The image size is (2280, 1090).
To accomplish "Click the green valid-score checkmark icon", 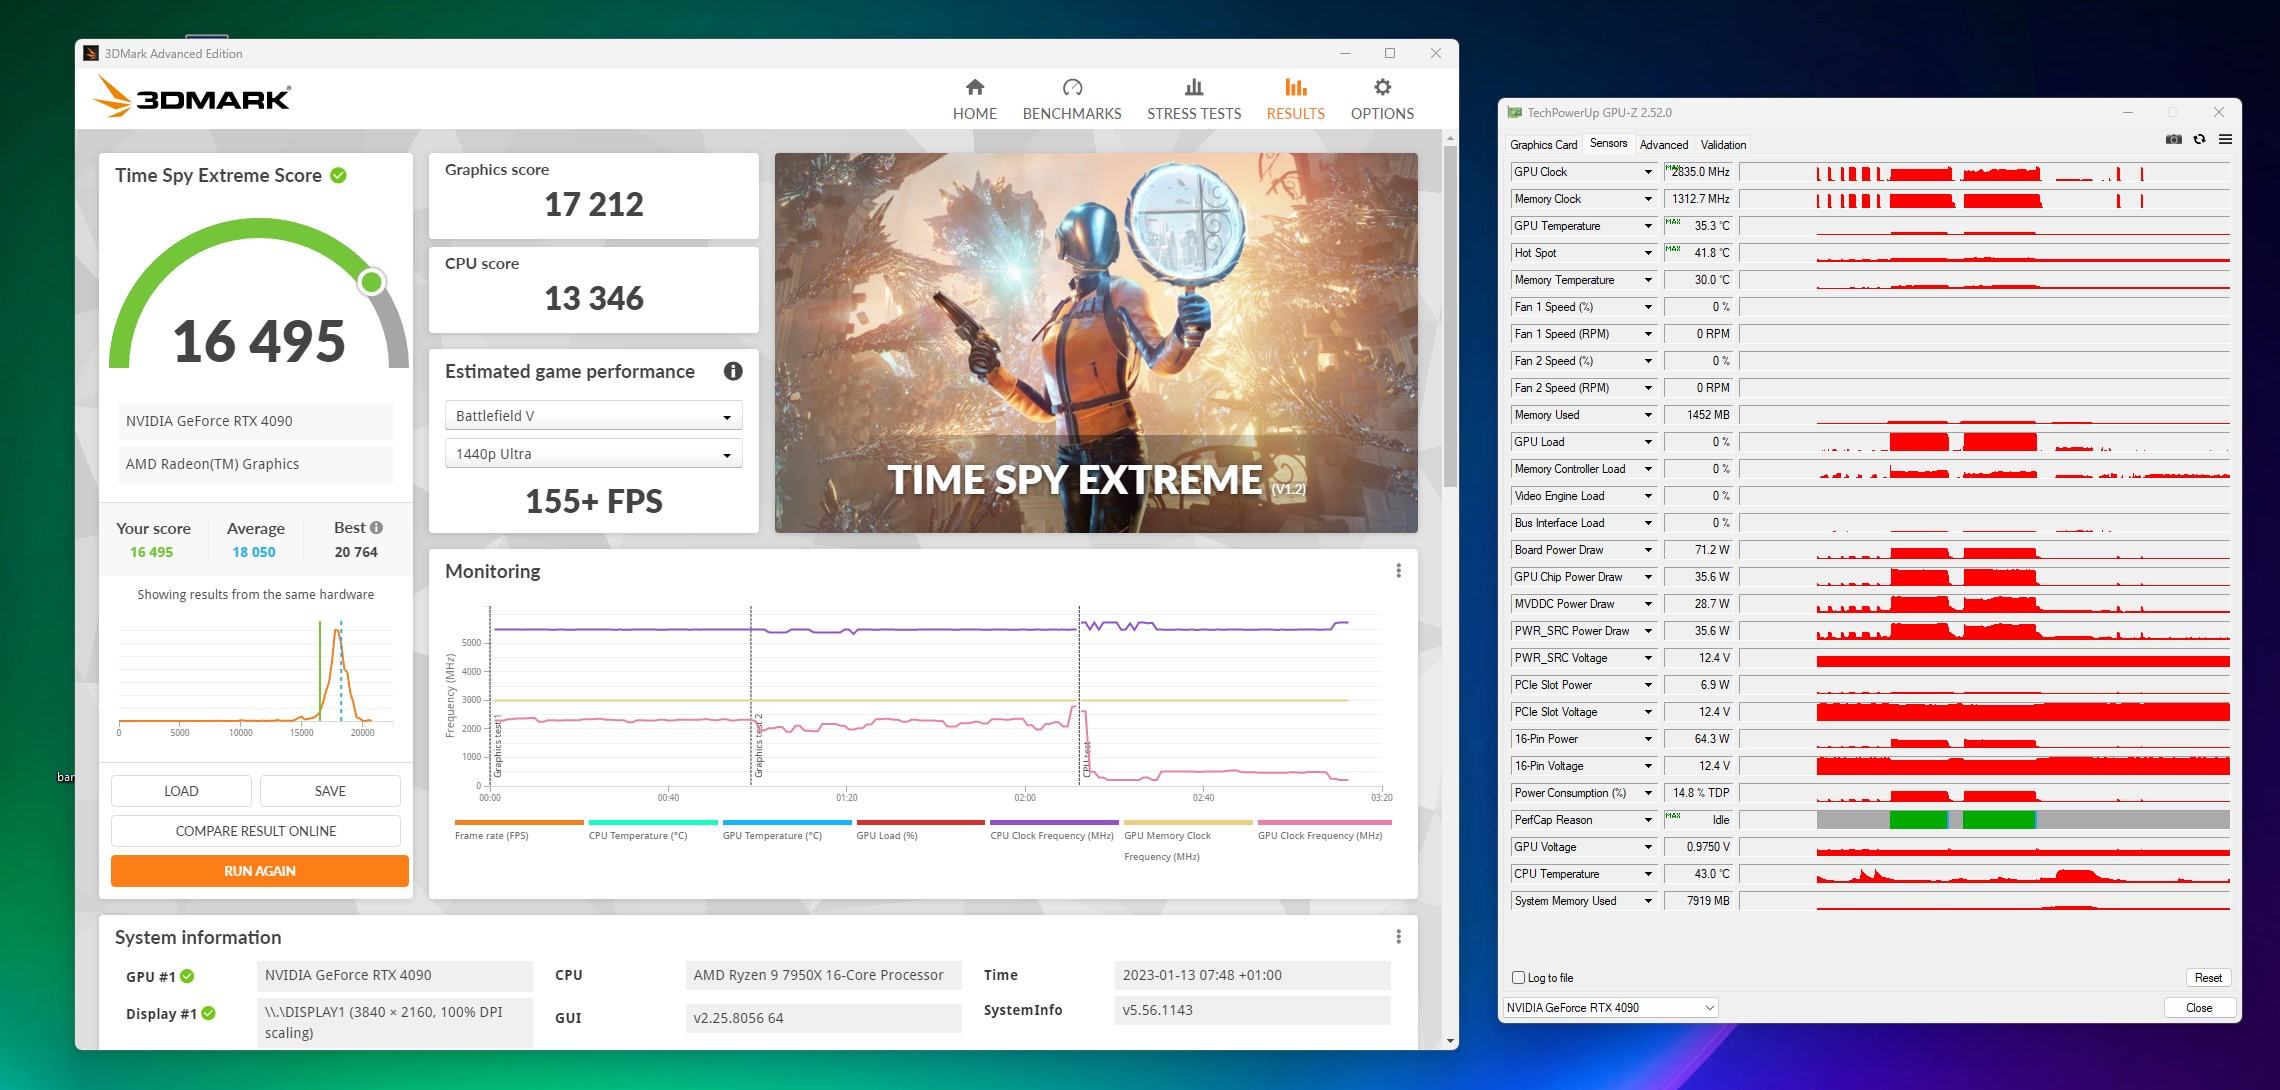I will [x=339, y=175].
